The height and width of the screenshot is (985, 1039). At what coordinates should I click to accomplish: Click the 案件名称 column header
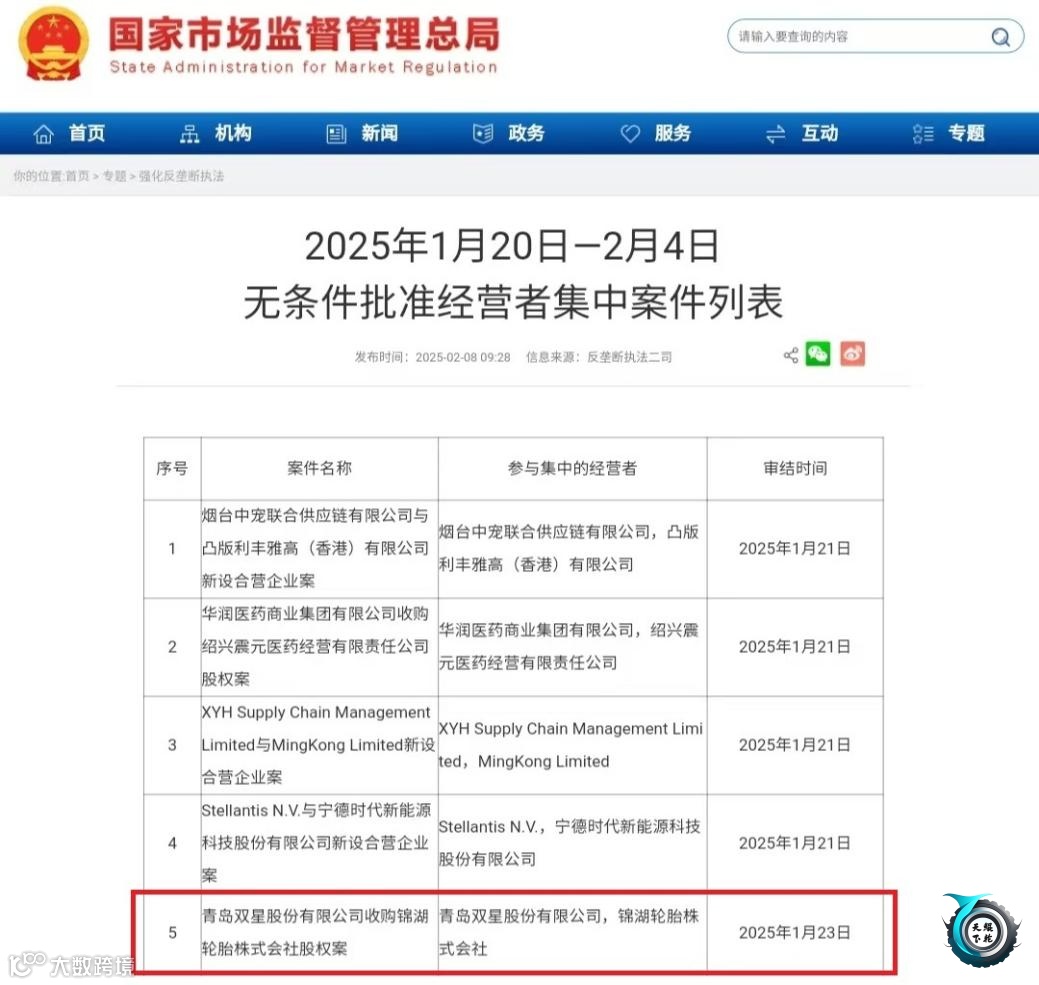[x=319, y=468]
